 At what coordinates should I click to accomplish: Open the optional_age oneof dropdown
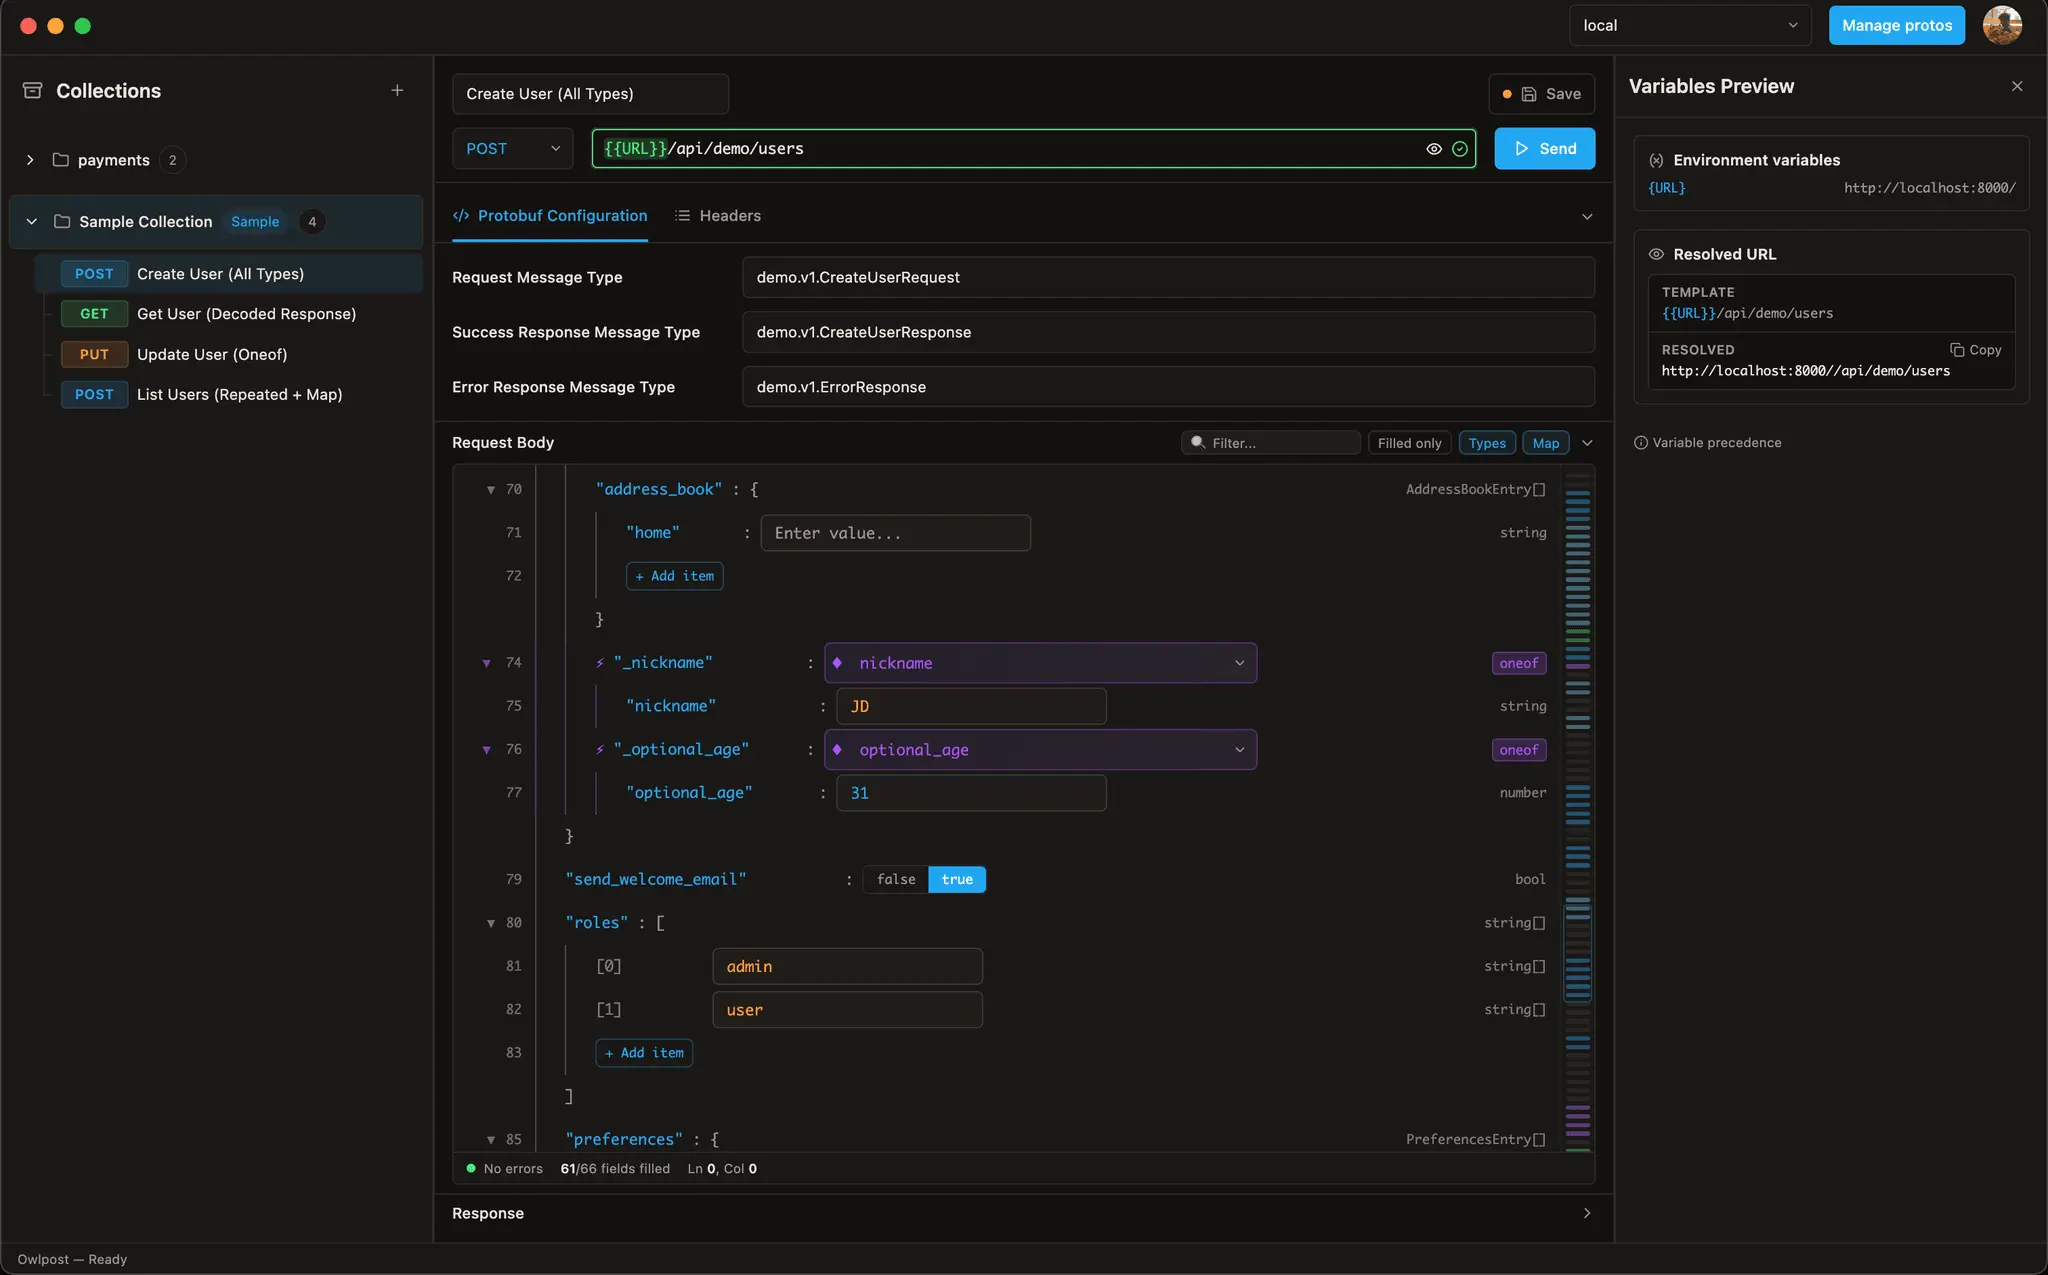[1040, 750]
